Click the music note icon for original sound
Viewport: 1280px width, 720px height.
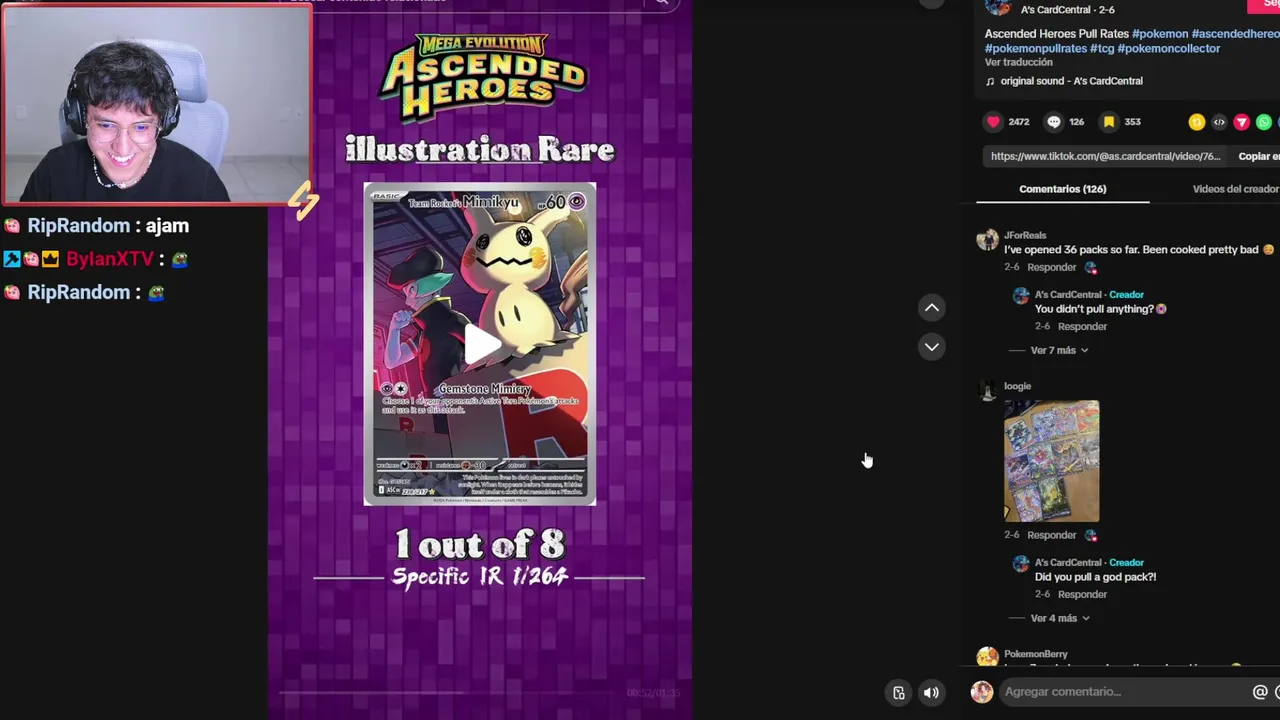pos(990,81)
